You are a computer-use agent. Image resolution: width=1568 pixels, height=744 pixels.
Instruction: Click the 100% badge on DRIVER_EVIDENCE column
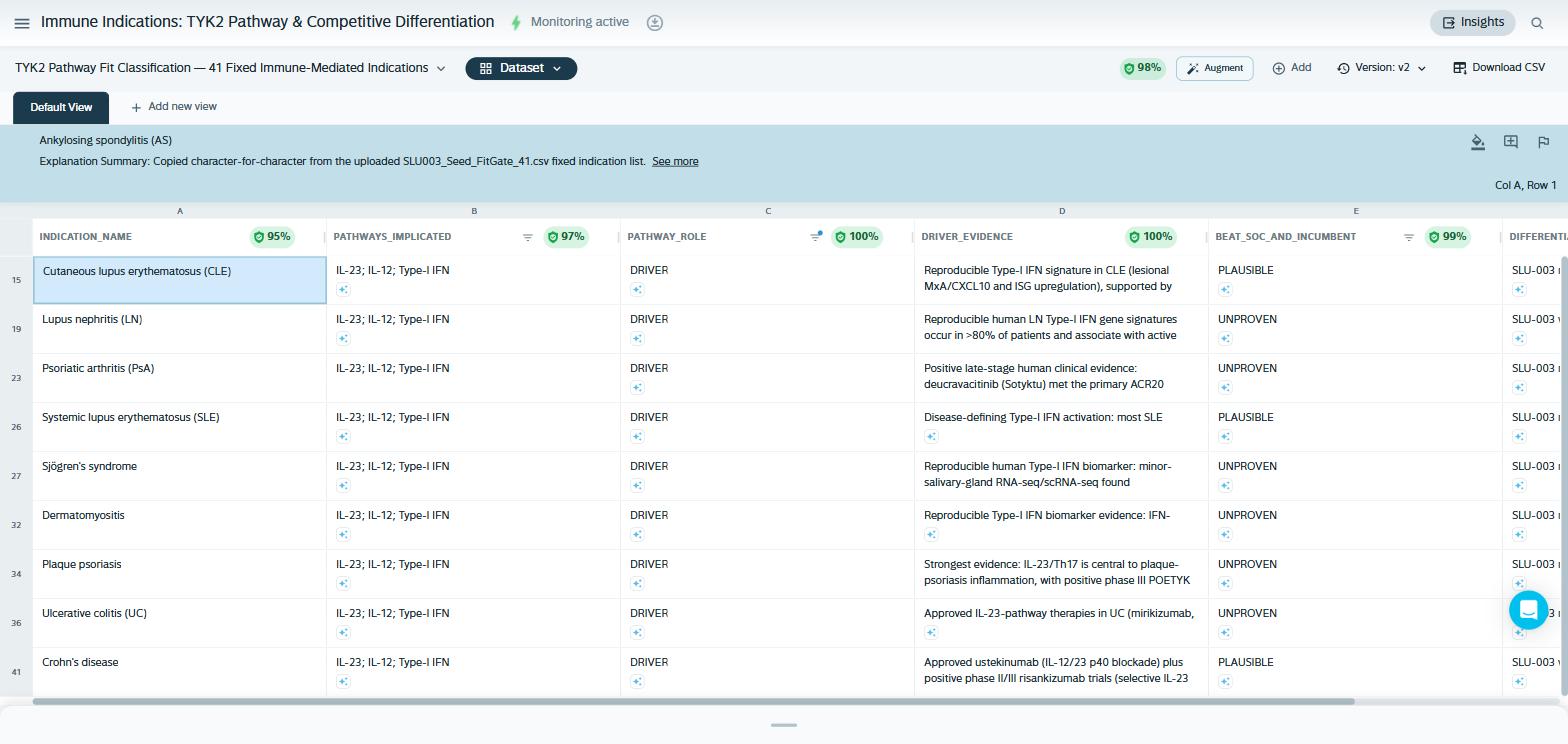[x=1151, y=237]
